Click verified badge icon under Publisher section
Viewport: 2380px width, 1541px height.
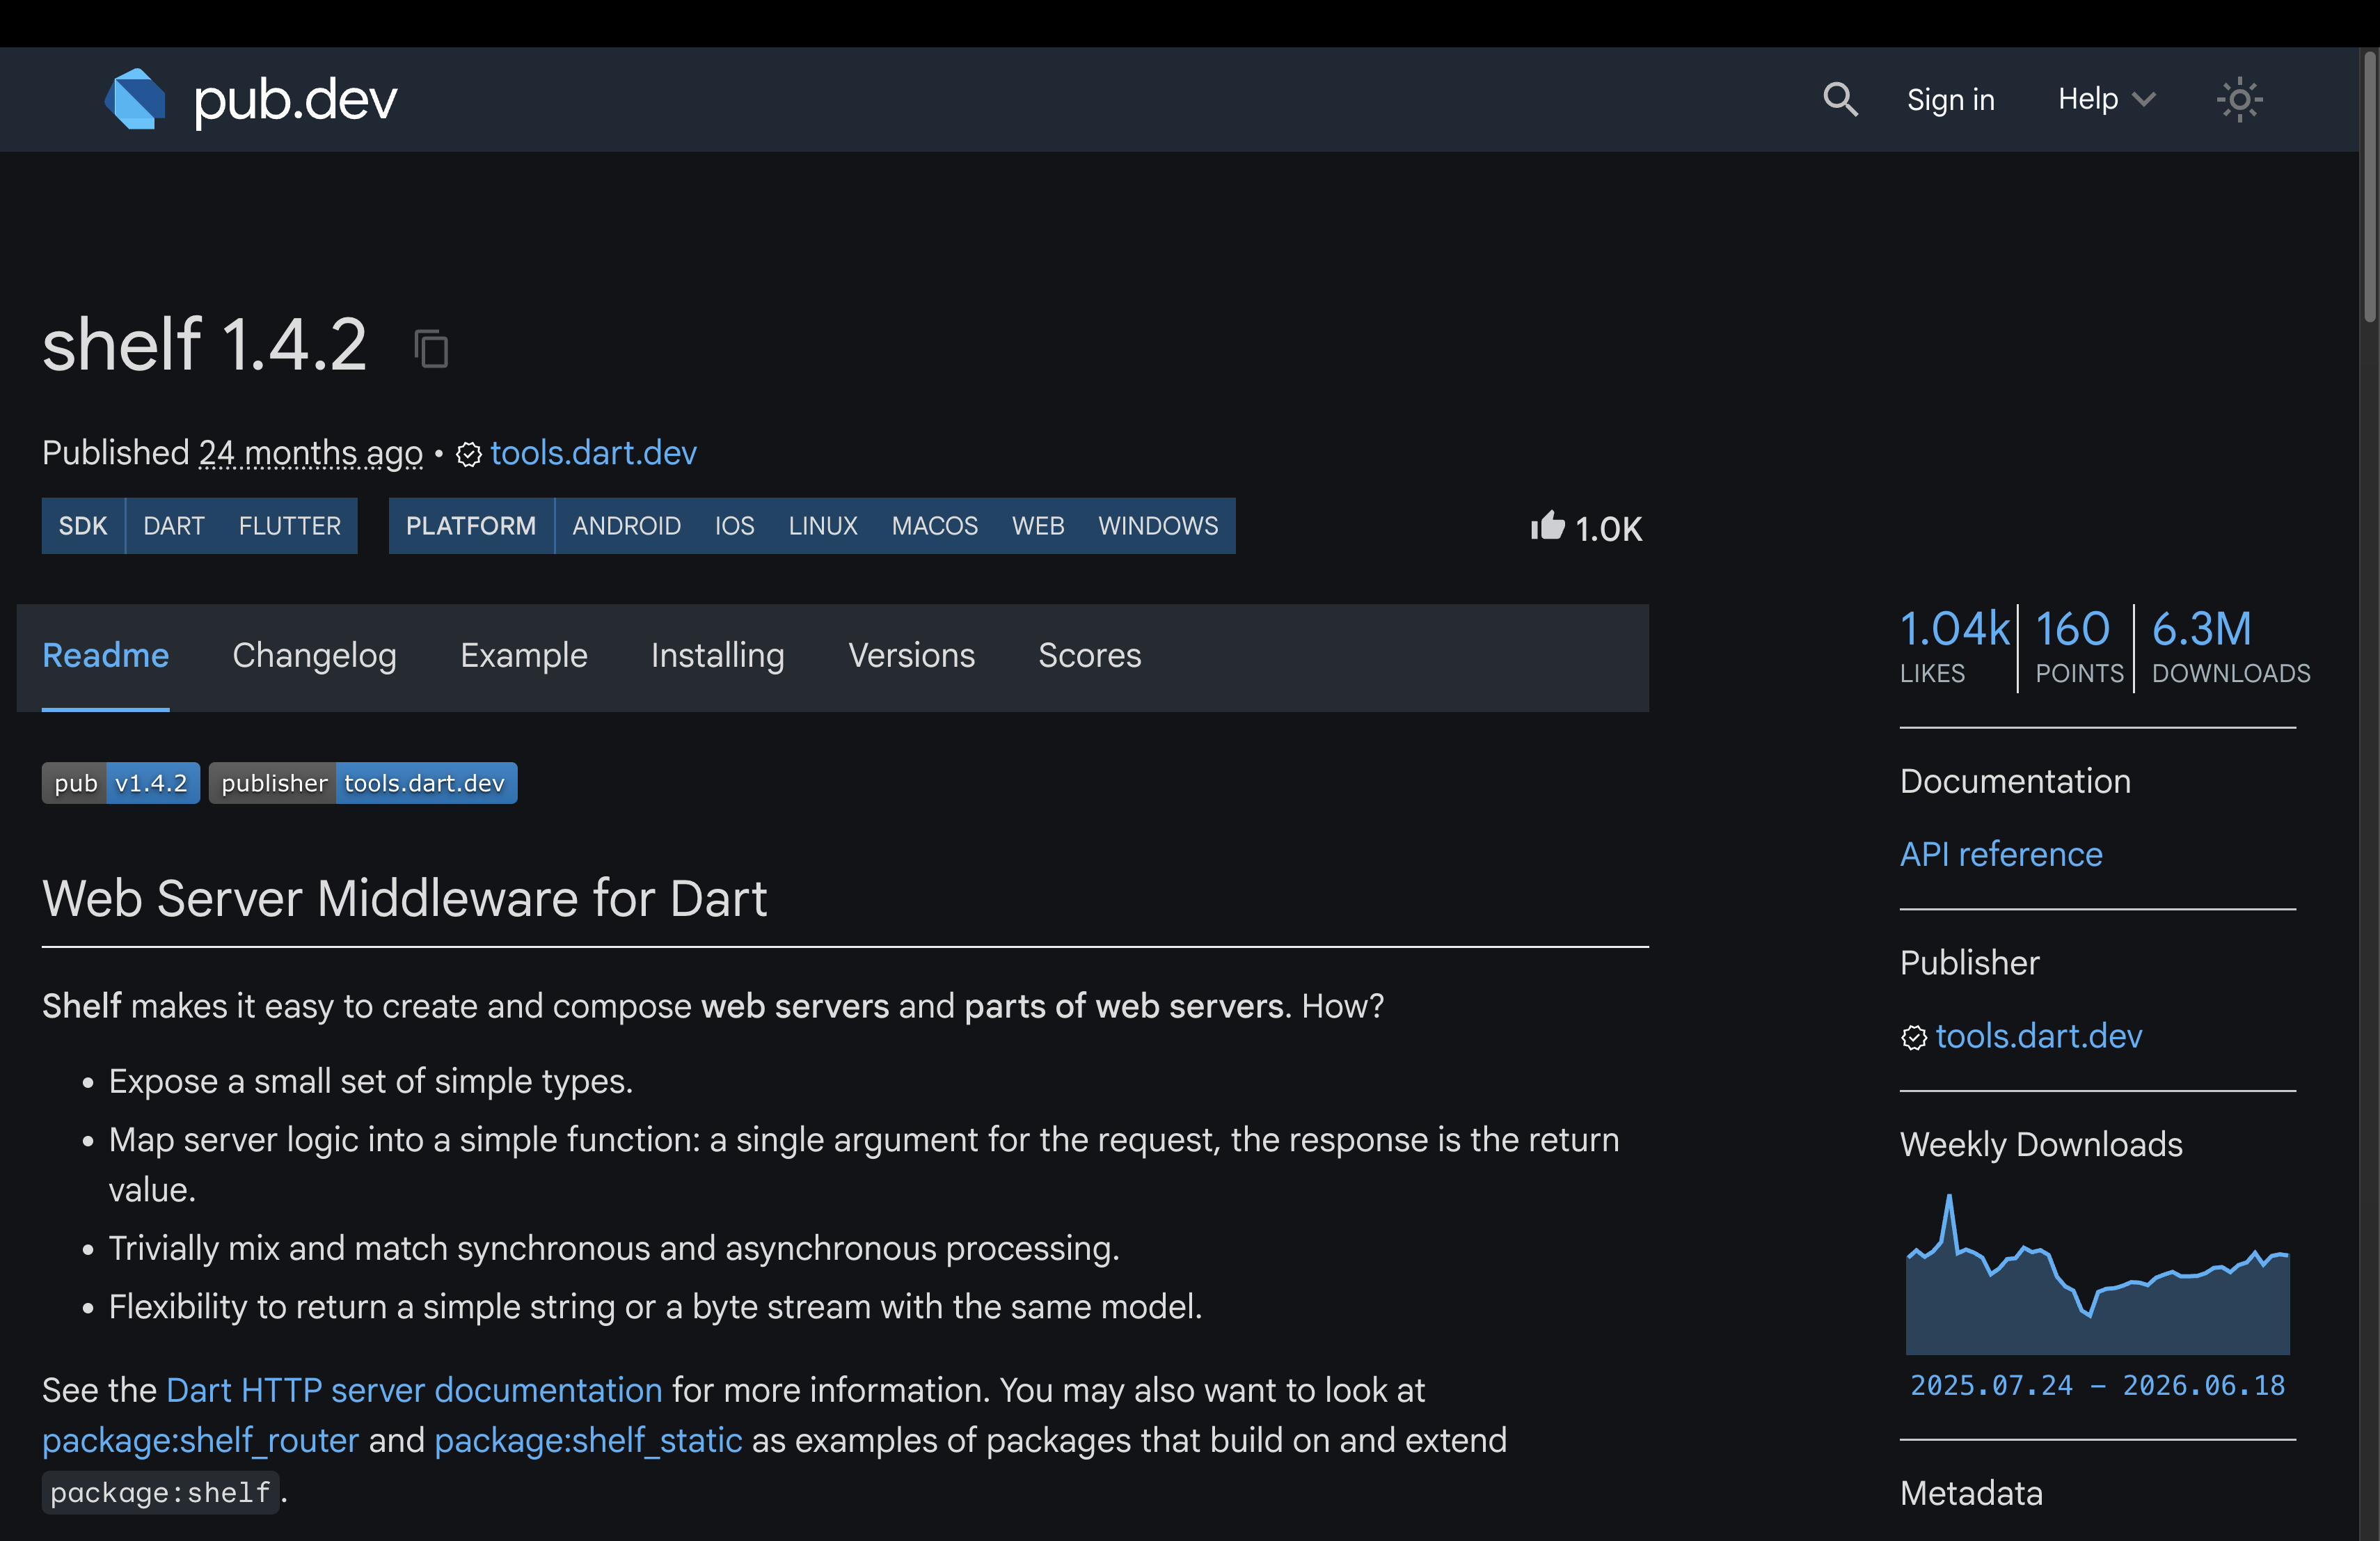click(1913, 1038)
